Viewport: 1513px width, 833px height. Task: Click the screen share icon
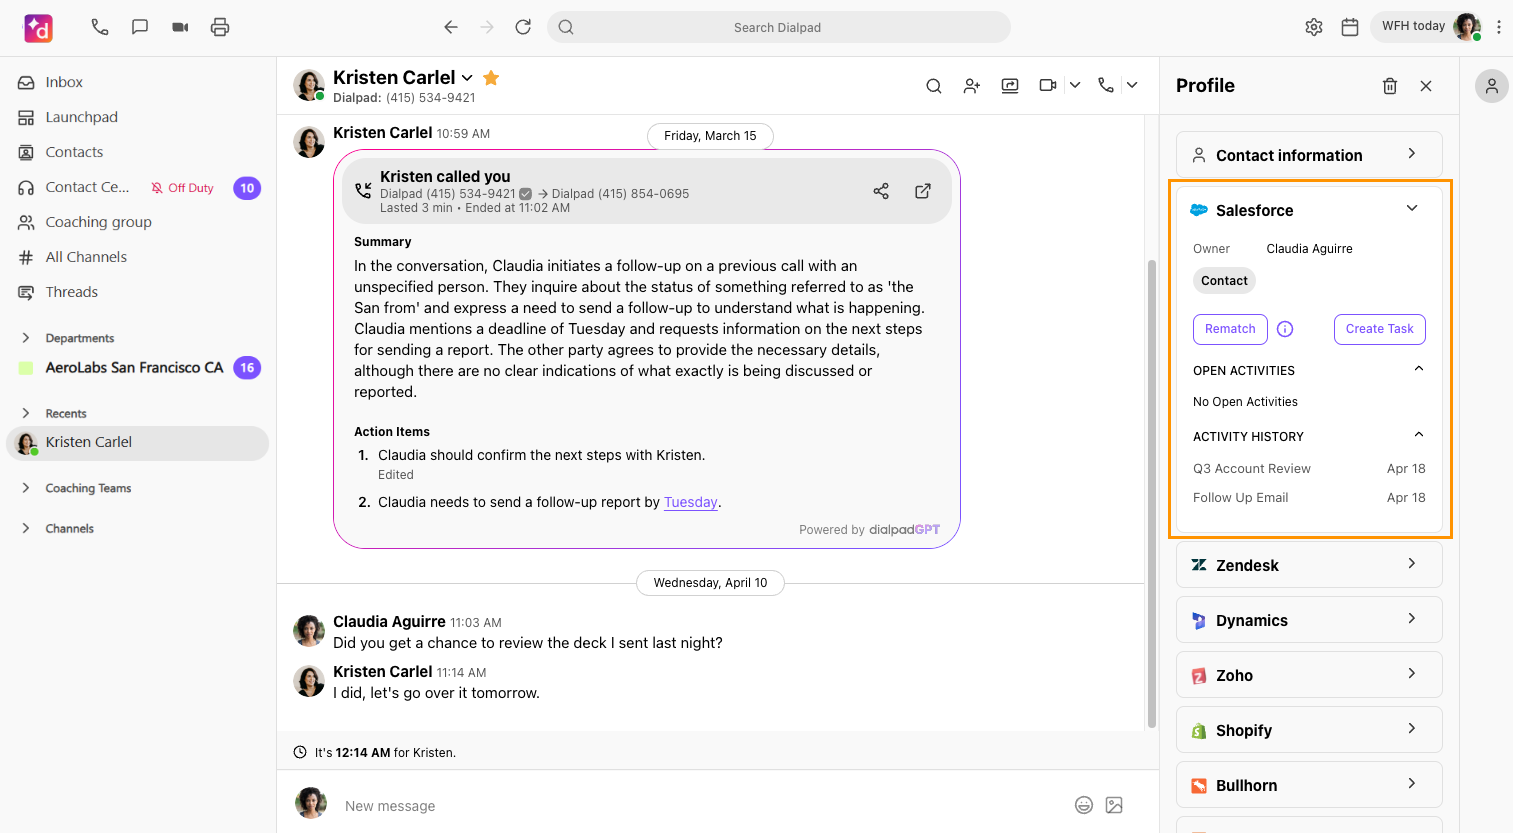tap(1010, 86)
